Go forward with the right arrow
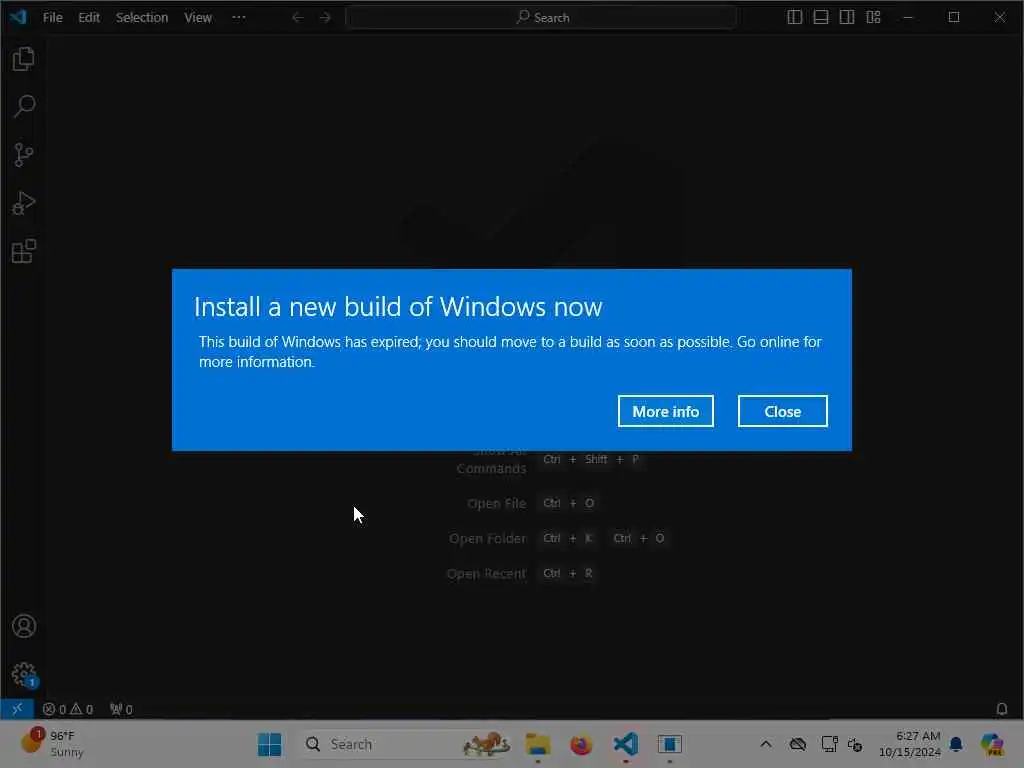Screen dimensions: 1024x768 [325, 18]
